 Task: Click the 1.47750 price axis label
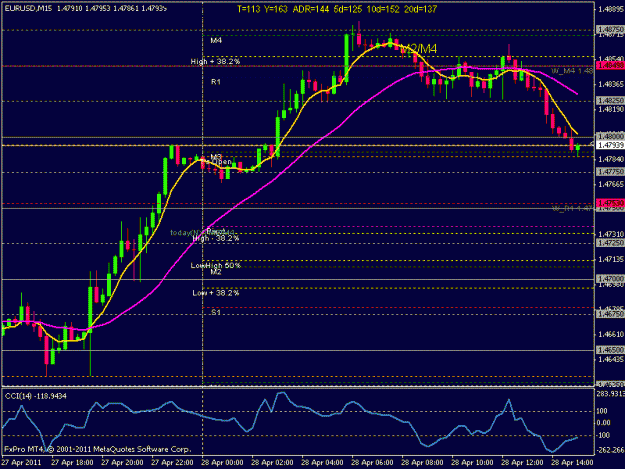[610, 172]
